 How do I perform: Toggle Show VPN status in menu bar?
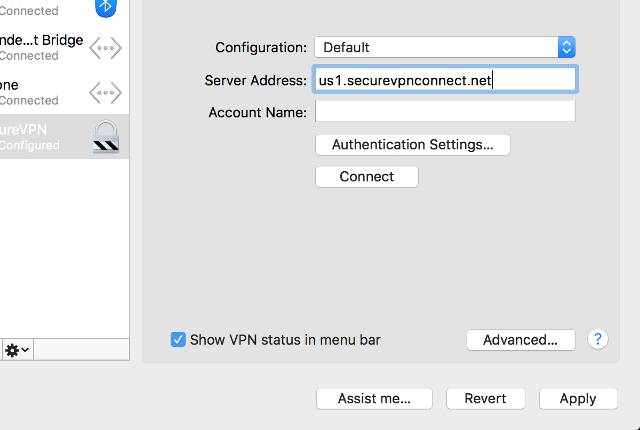coord(179,340)
